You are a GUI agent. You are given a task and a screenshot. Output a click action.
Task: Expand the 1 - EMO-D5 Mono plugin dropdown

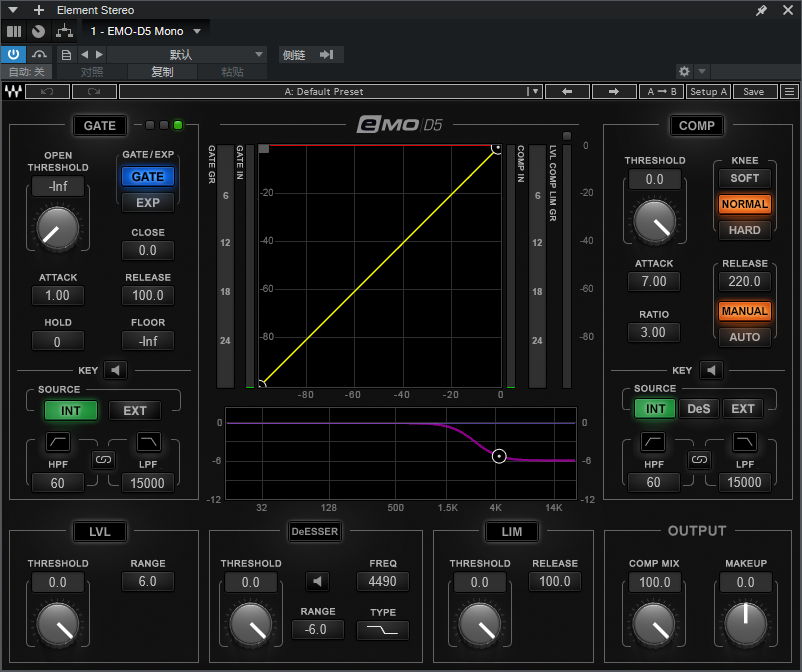pyautogui.click(x=197, y=31)
